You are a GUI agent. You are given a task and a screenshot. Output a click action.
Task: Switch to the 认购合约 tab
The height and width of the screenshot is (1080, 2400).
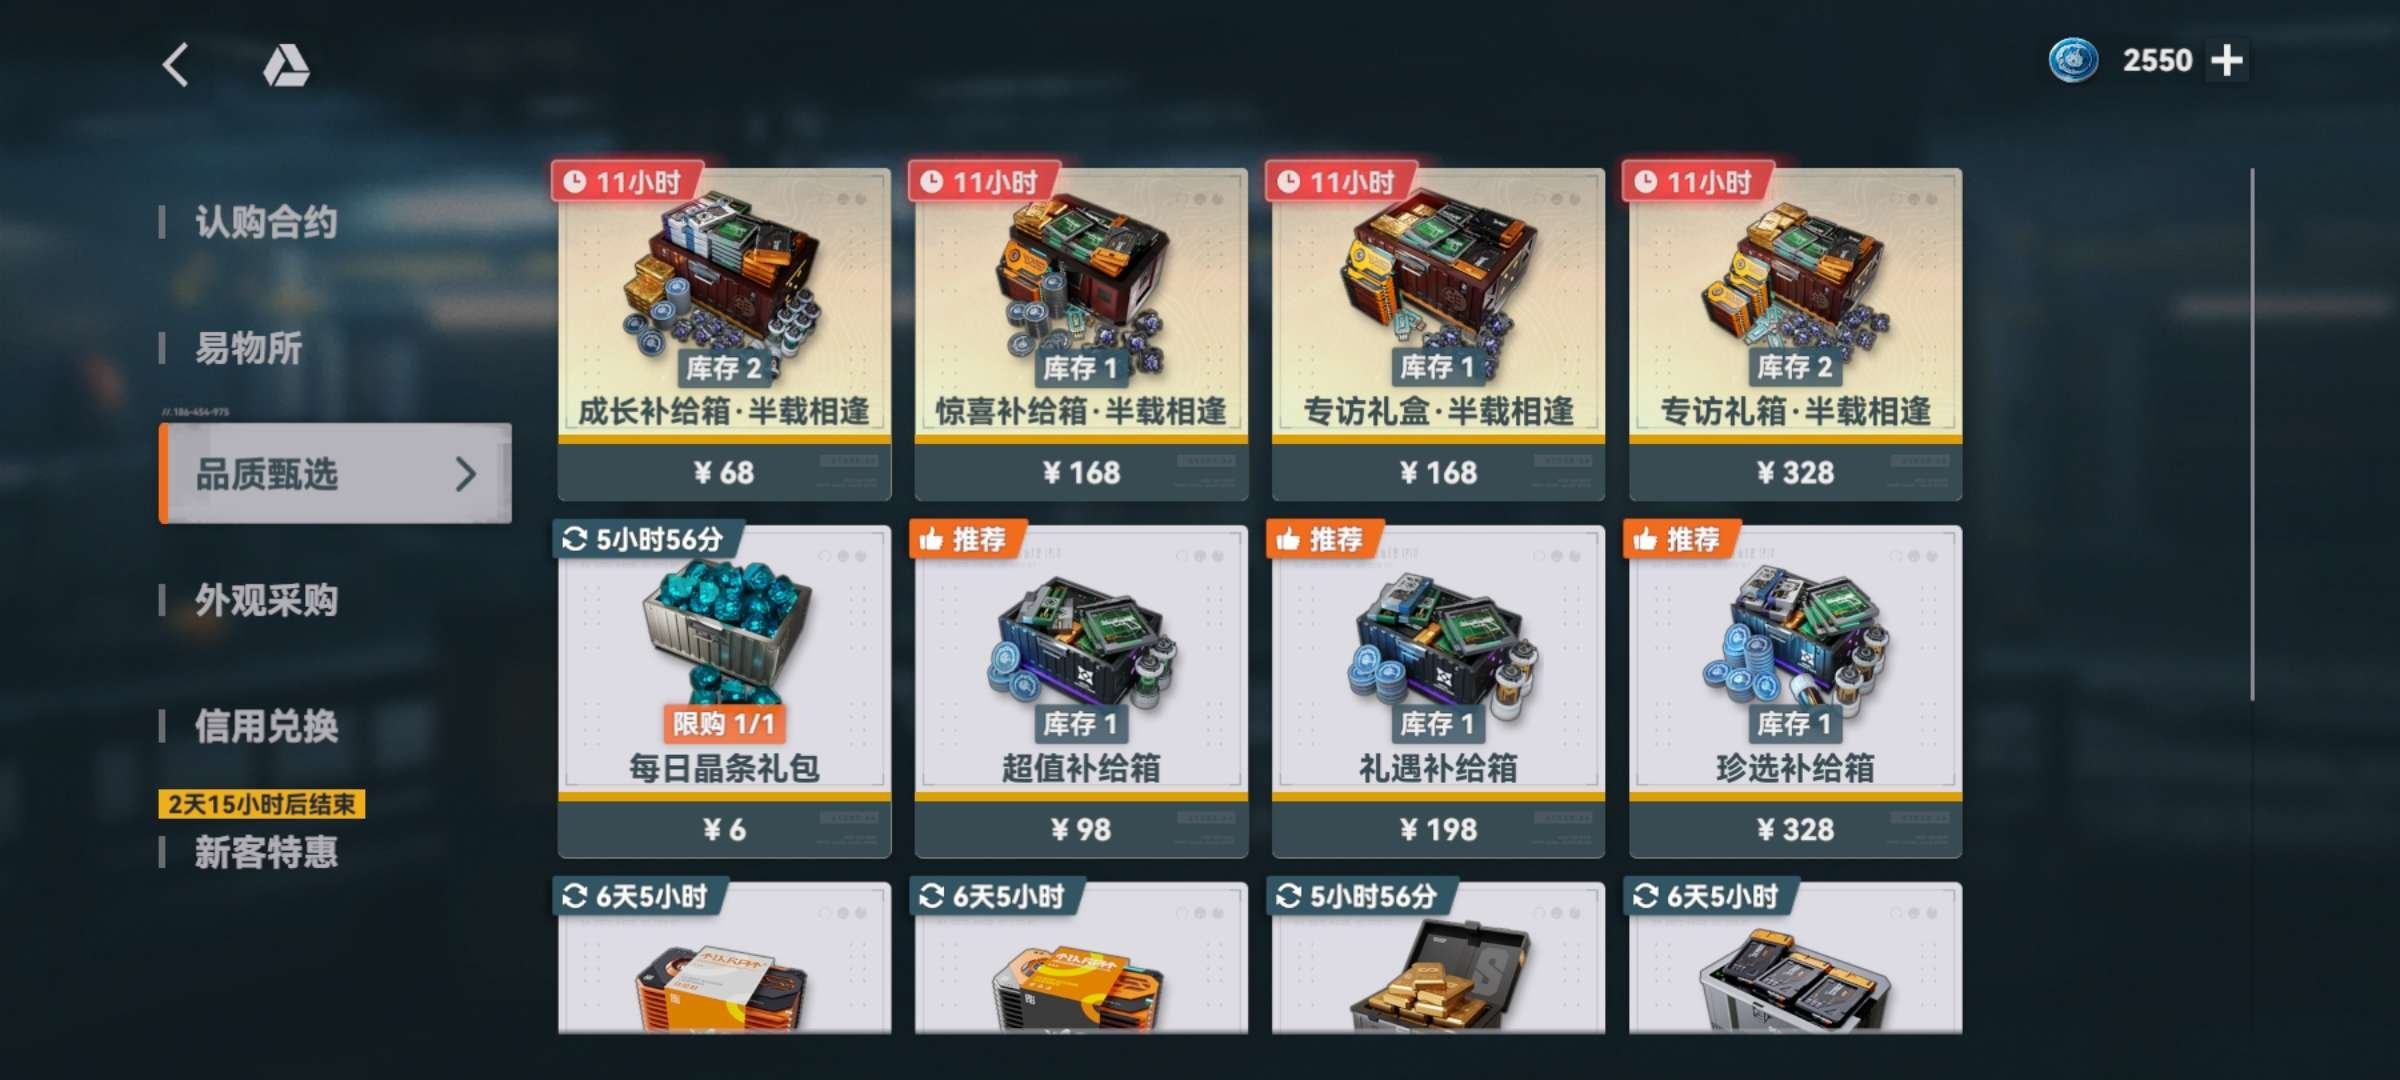pyautogui.click(x=266, y=222)
